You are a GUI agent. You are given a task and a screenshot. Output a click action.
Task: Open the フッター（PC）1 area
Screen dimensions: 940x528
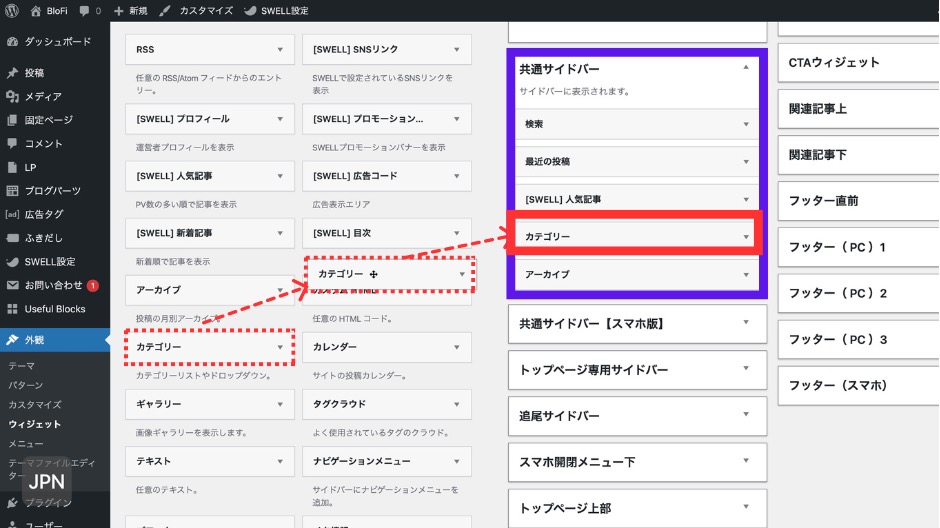click(x=858, y=247)
